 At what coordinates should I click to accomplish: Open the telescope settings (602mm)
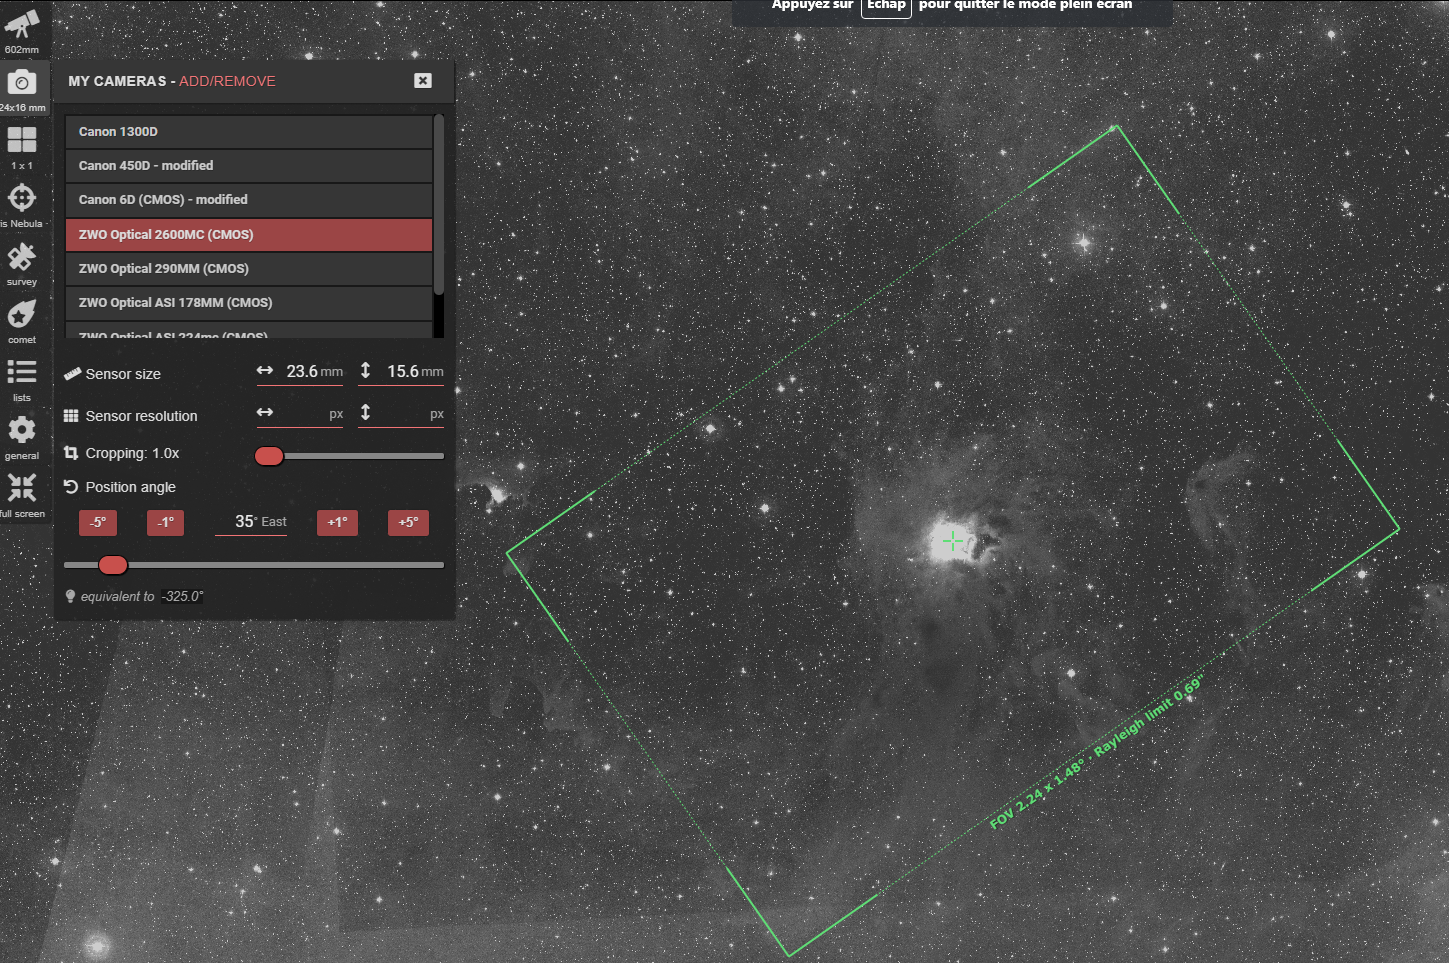(22, 30)
